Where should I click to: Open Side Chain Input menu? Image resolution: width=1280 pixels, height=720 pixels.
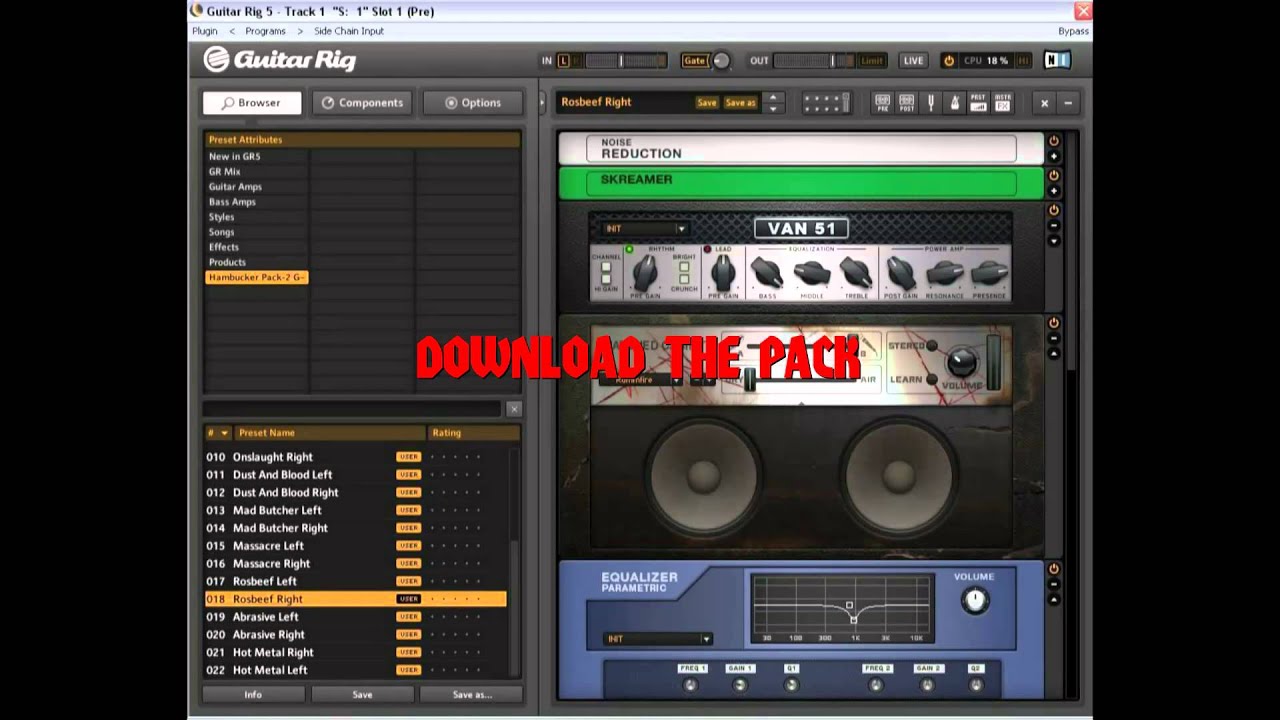[349, 31]
